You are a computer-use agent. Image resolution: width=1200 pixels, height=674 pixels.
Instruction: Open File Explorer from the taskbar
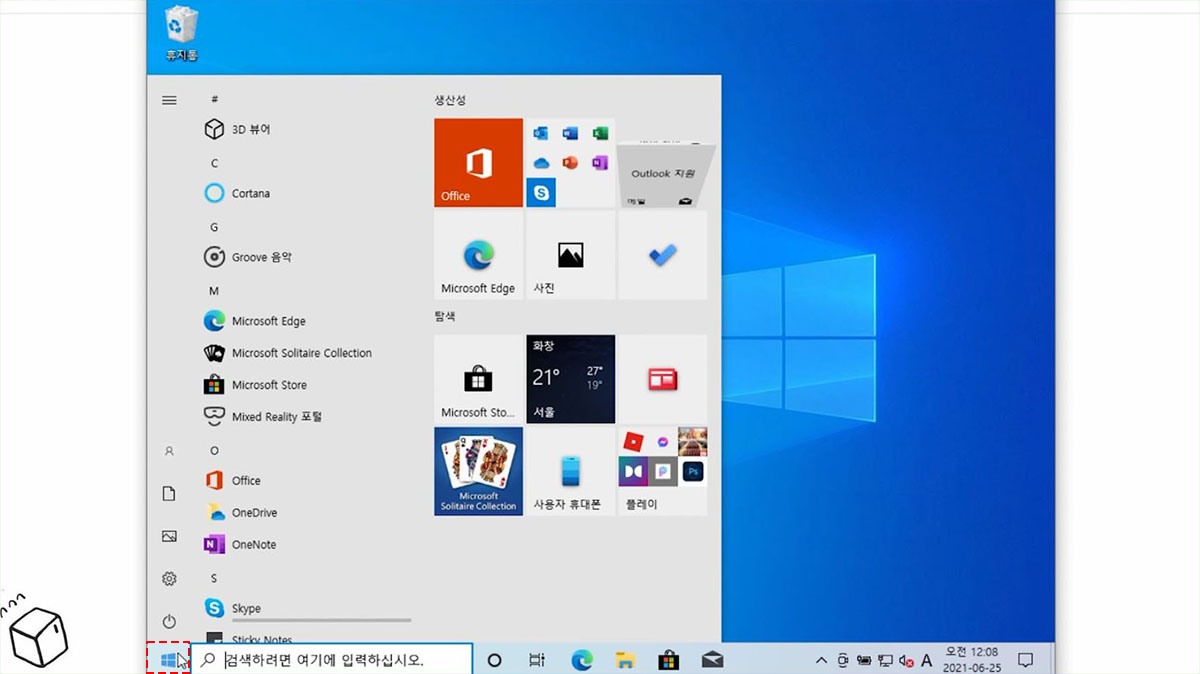pos(625,660)
